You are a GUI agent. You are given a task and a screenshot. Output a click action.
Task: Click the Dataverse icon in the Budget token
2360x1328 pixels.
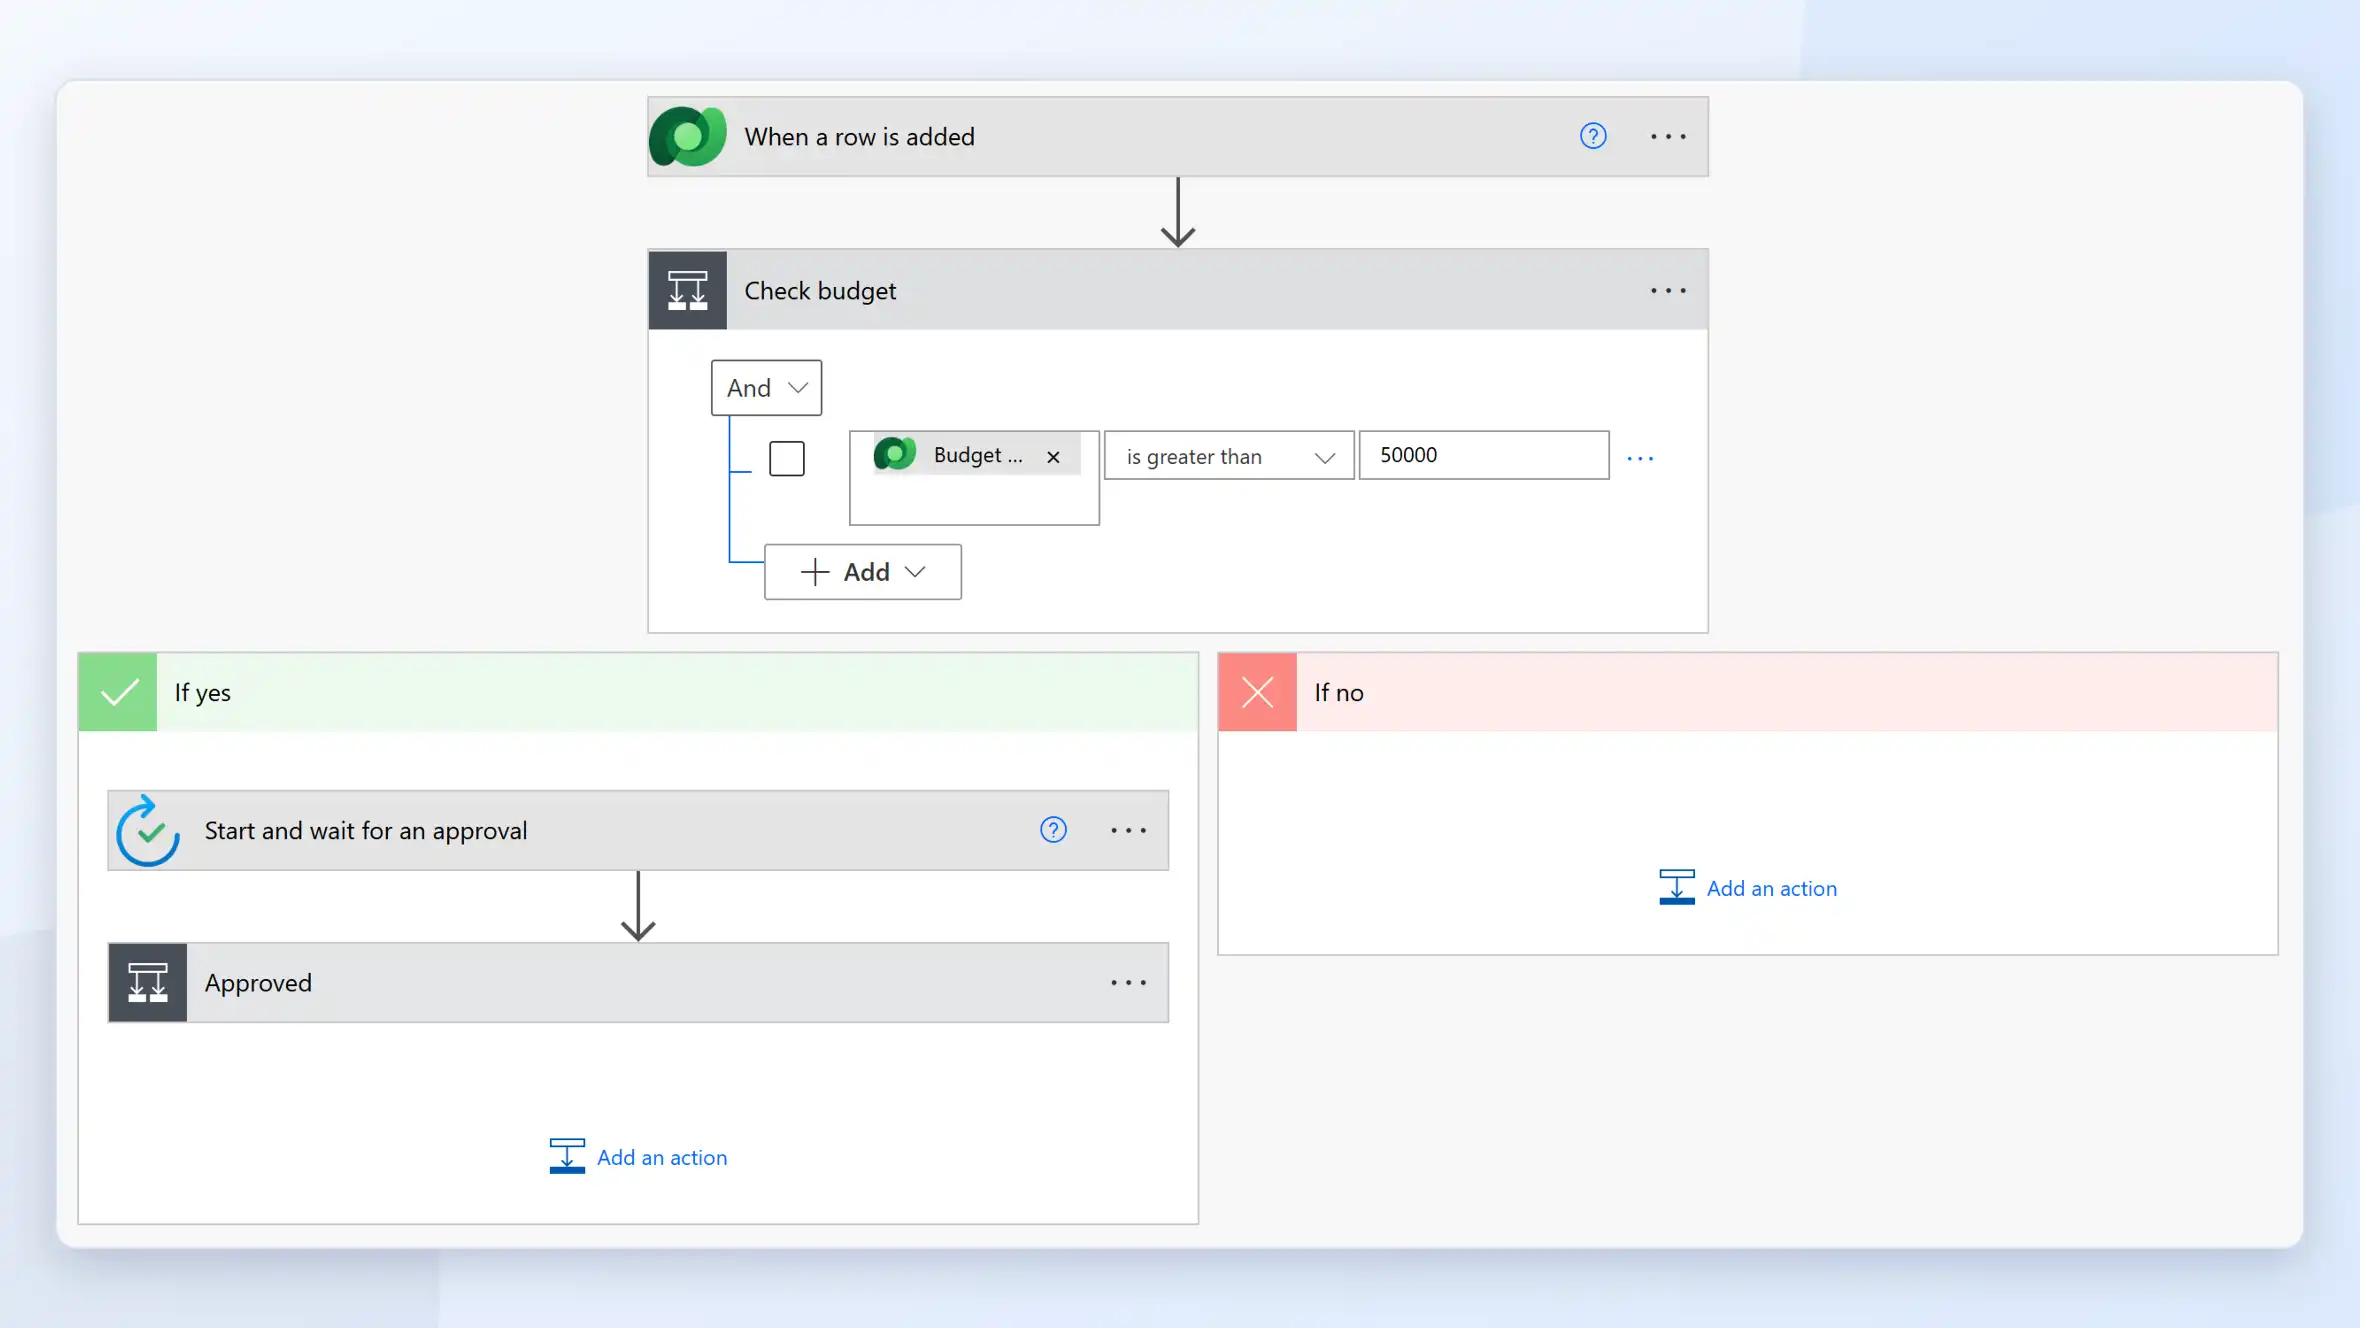895,455
